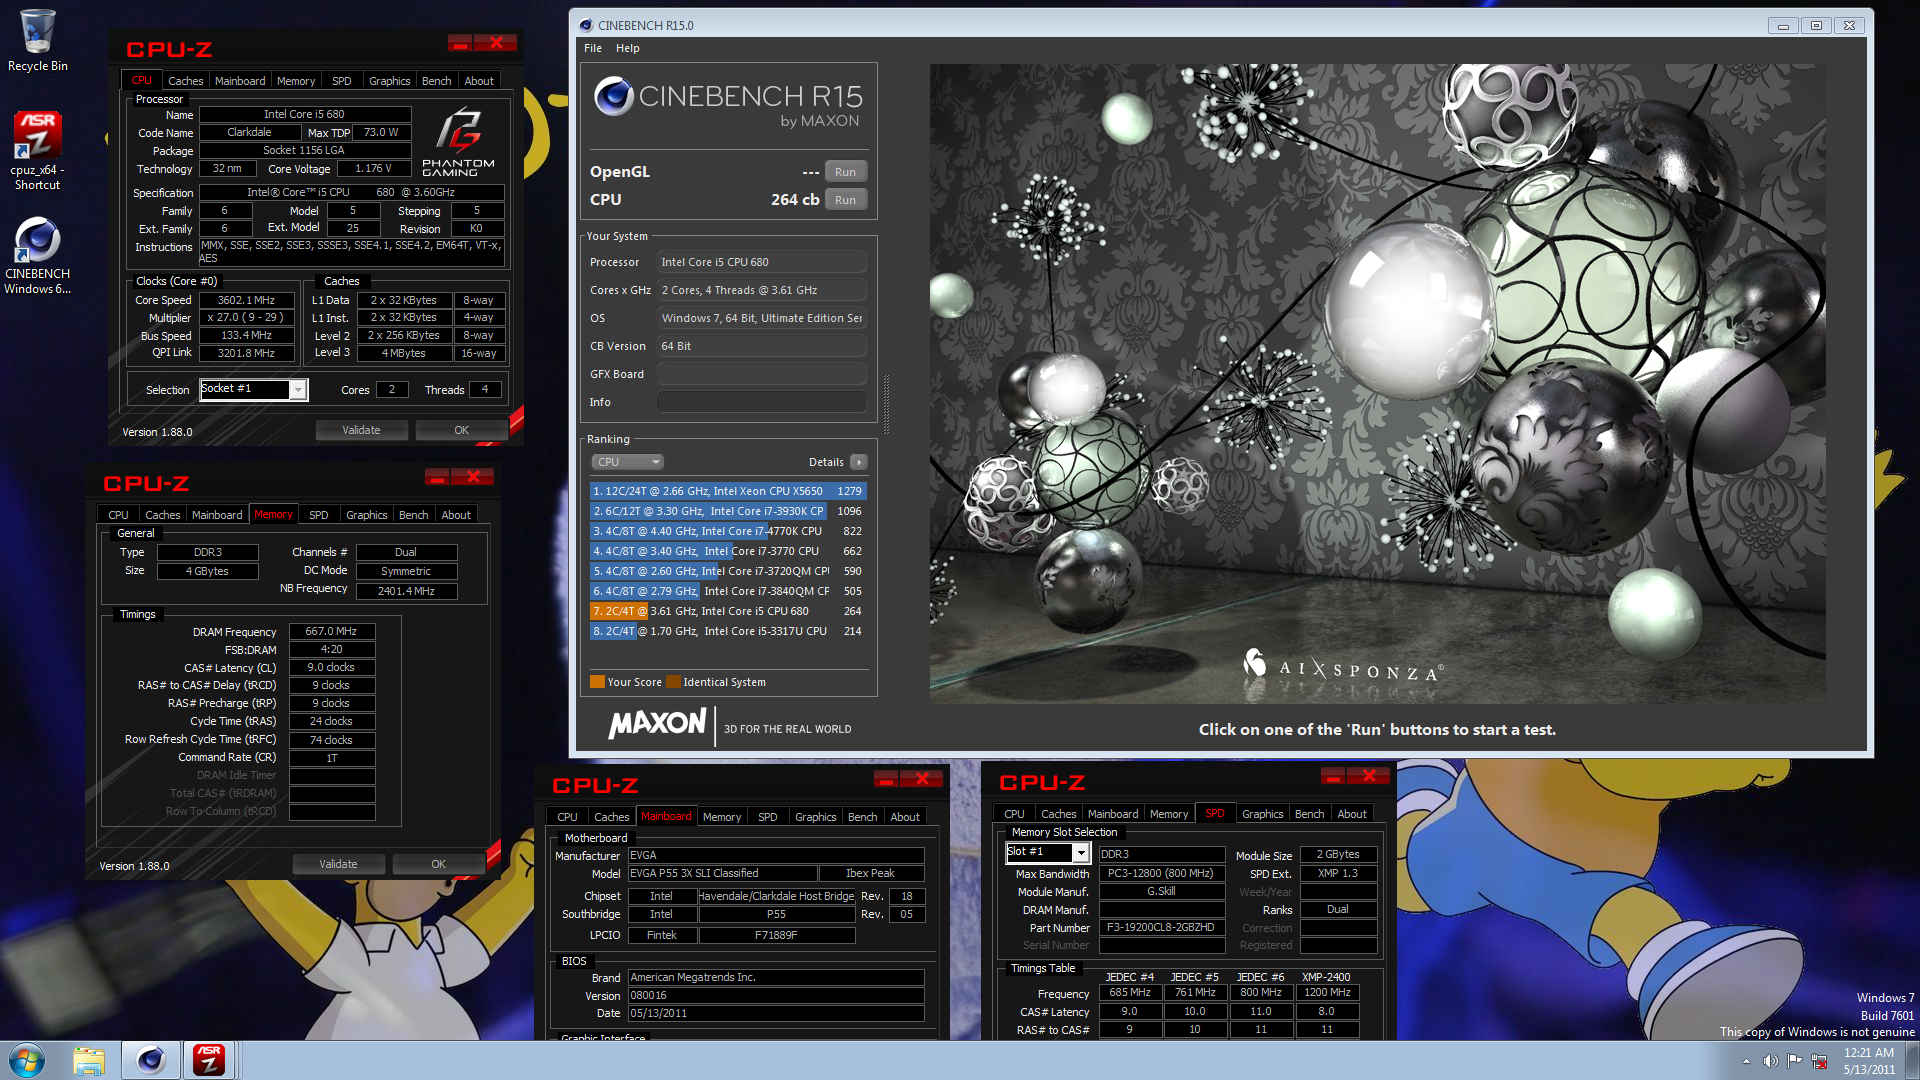Open Cinebench File menu
Viewport: 1920px width, 1080px height.
click(x=593, y=48)
